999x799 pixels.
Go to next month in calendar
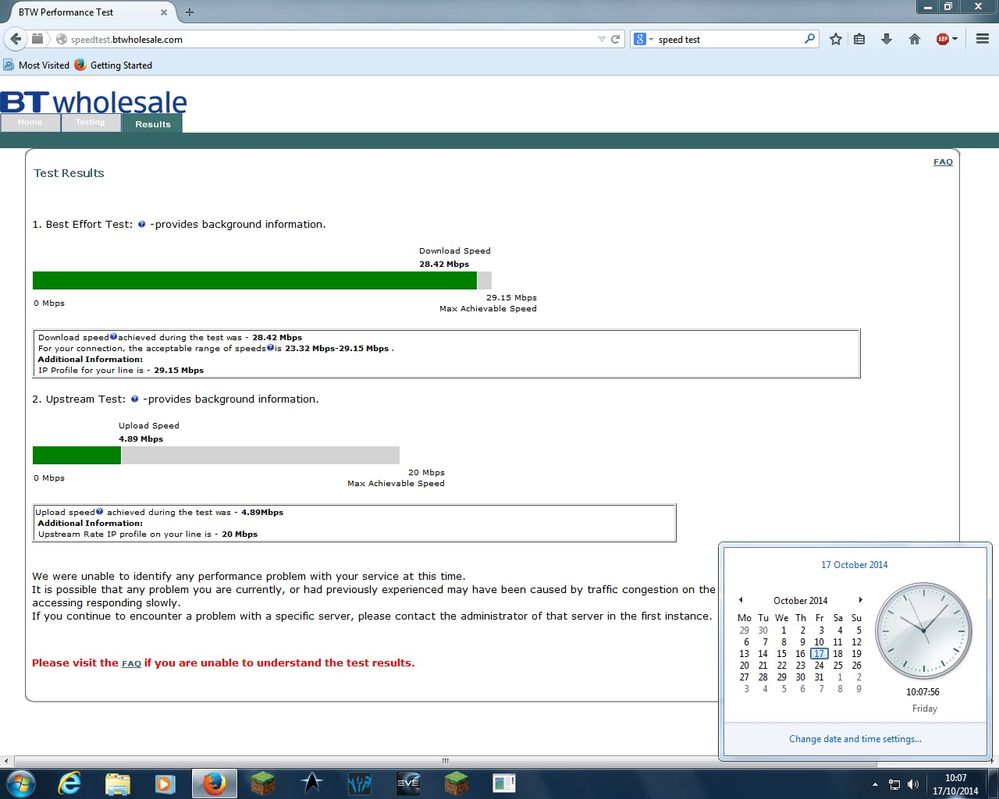[860, 600]
